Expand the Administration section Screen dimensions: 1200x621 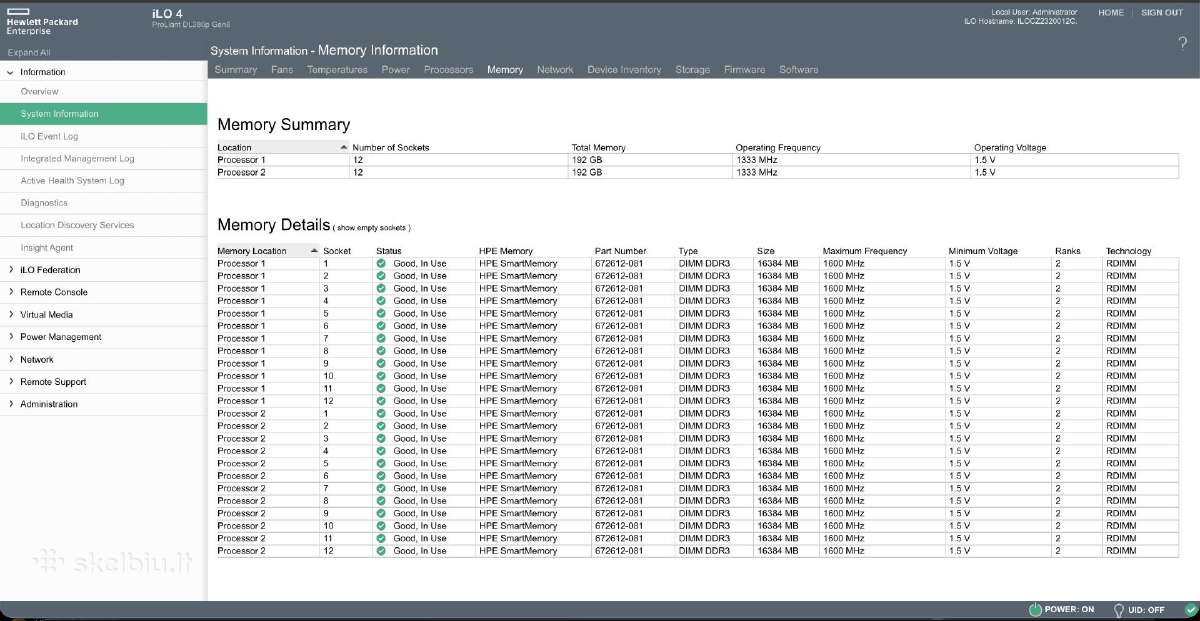(x=10, y=404)
